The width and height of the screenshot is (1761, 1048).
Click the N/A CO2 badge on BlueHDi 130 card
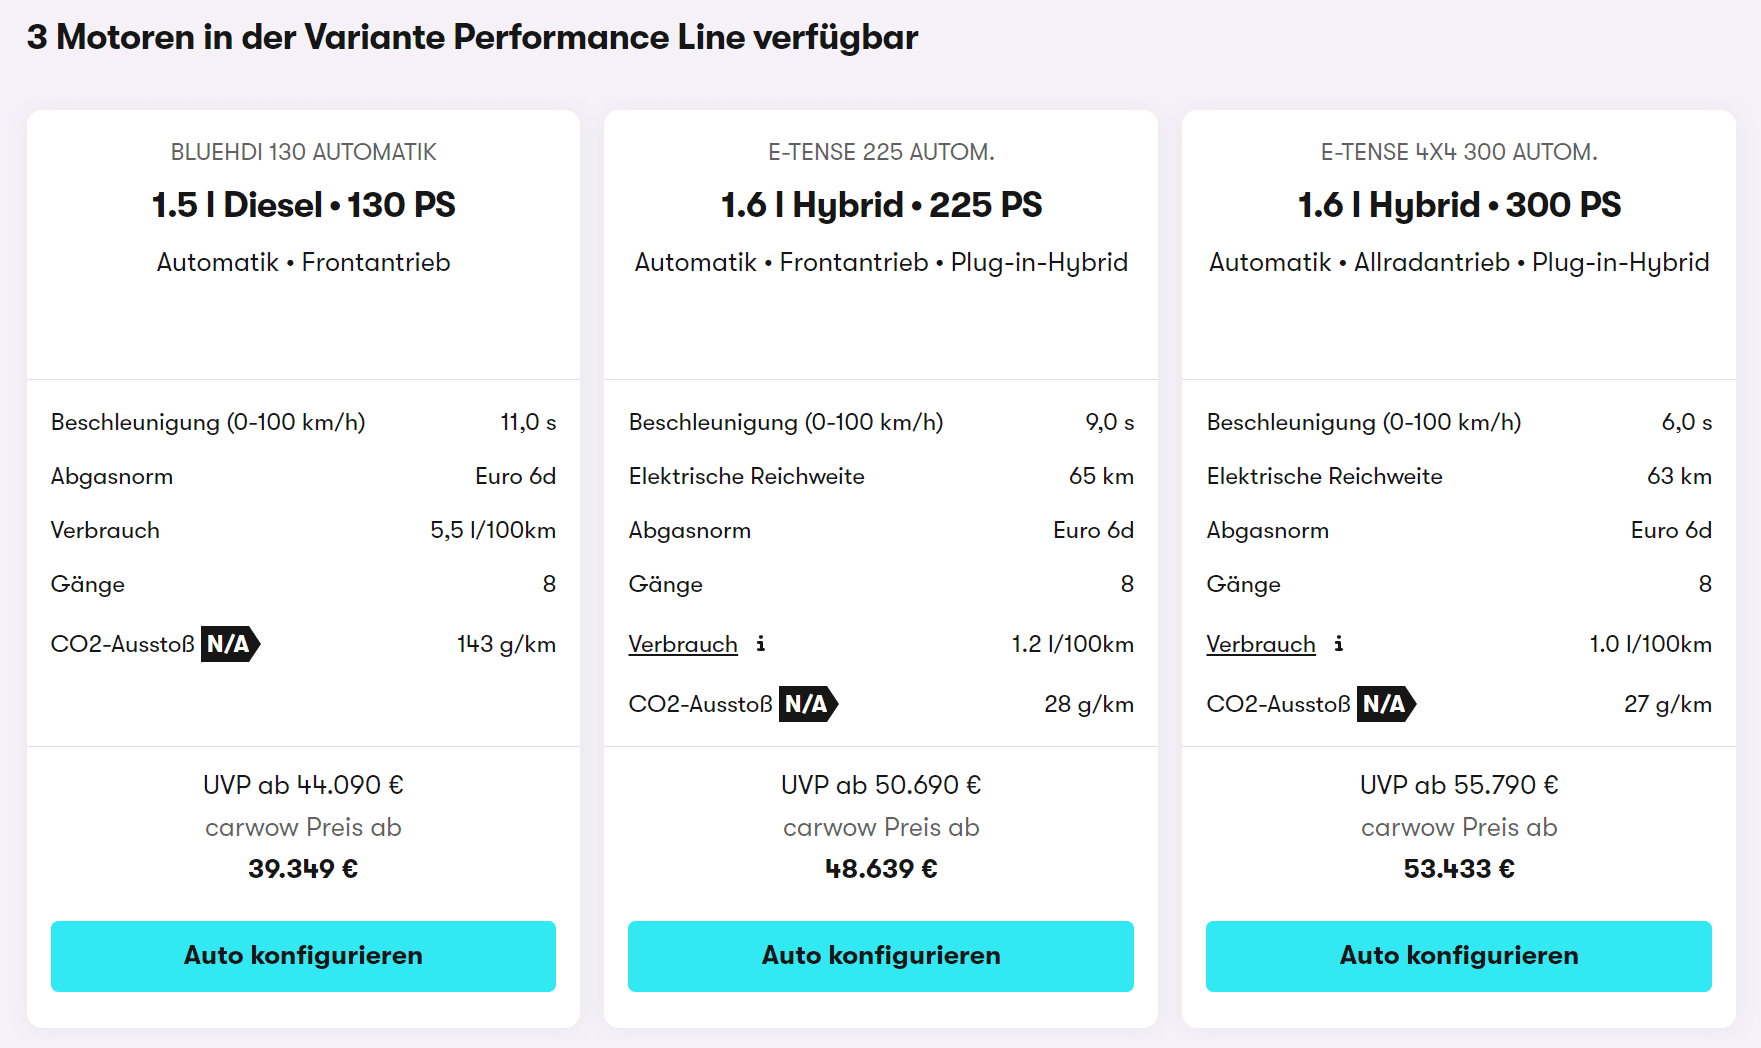pos(231,644)
